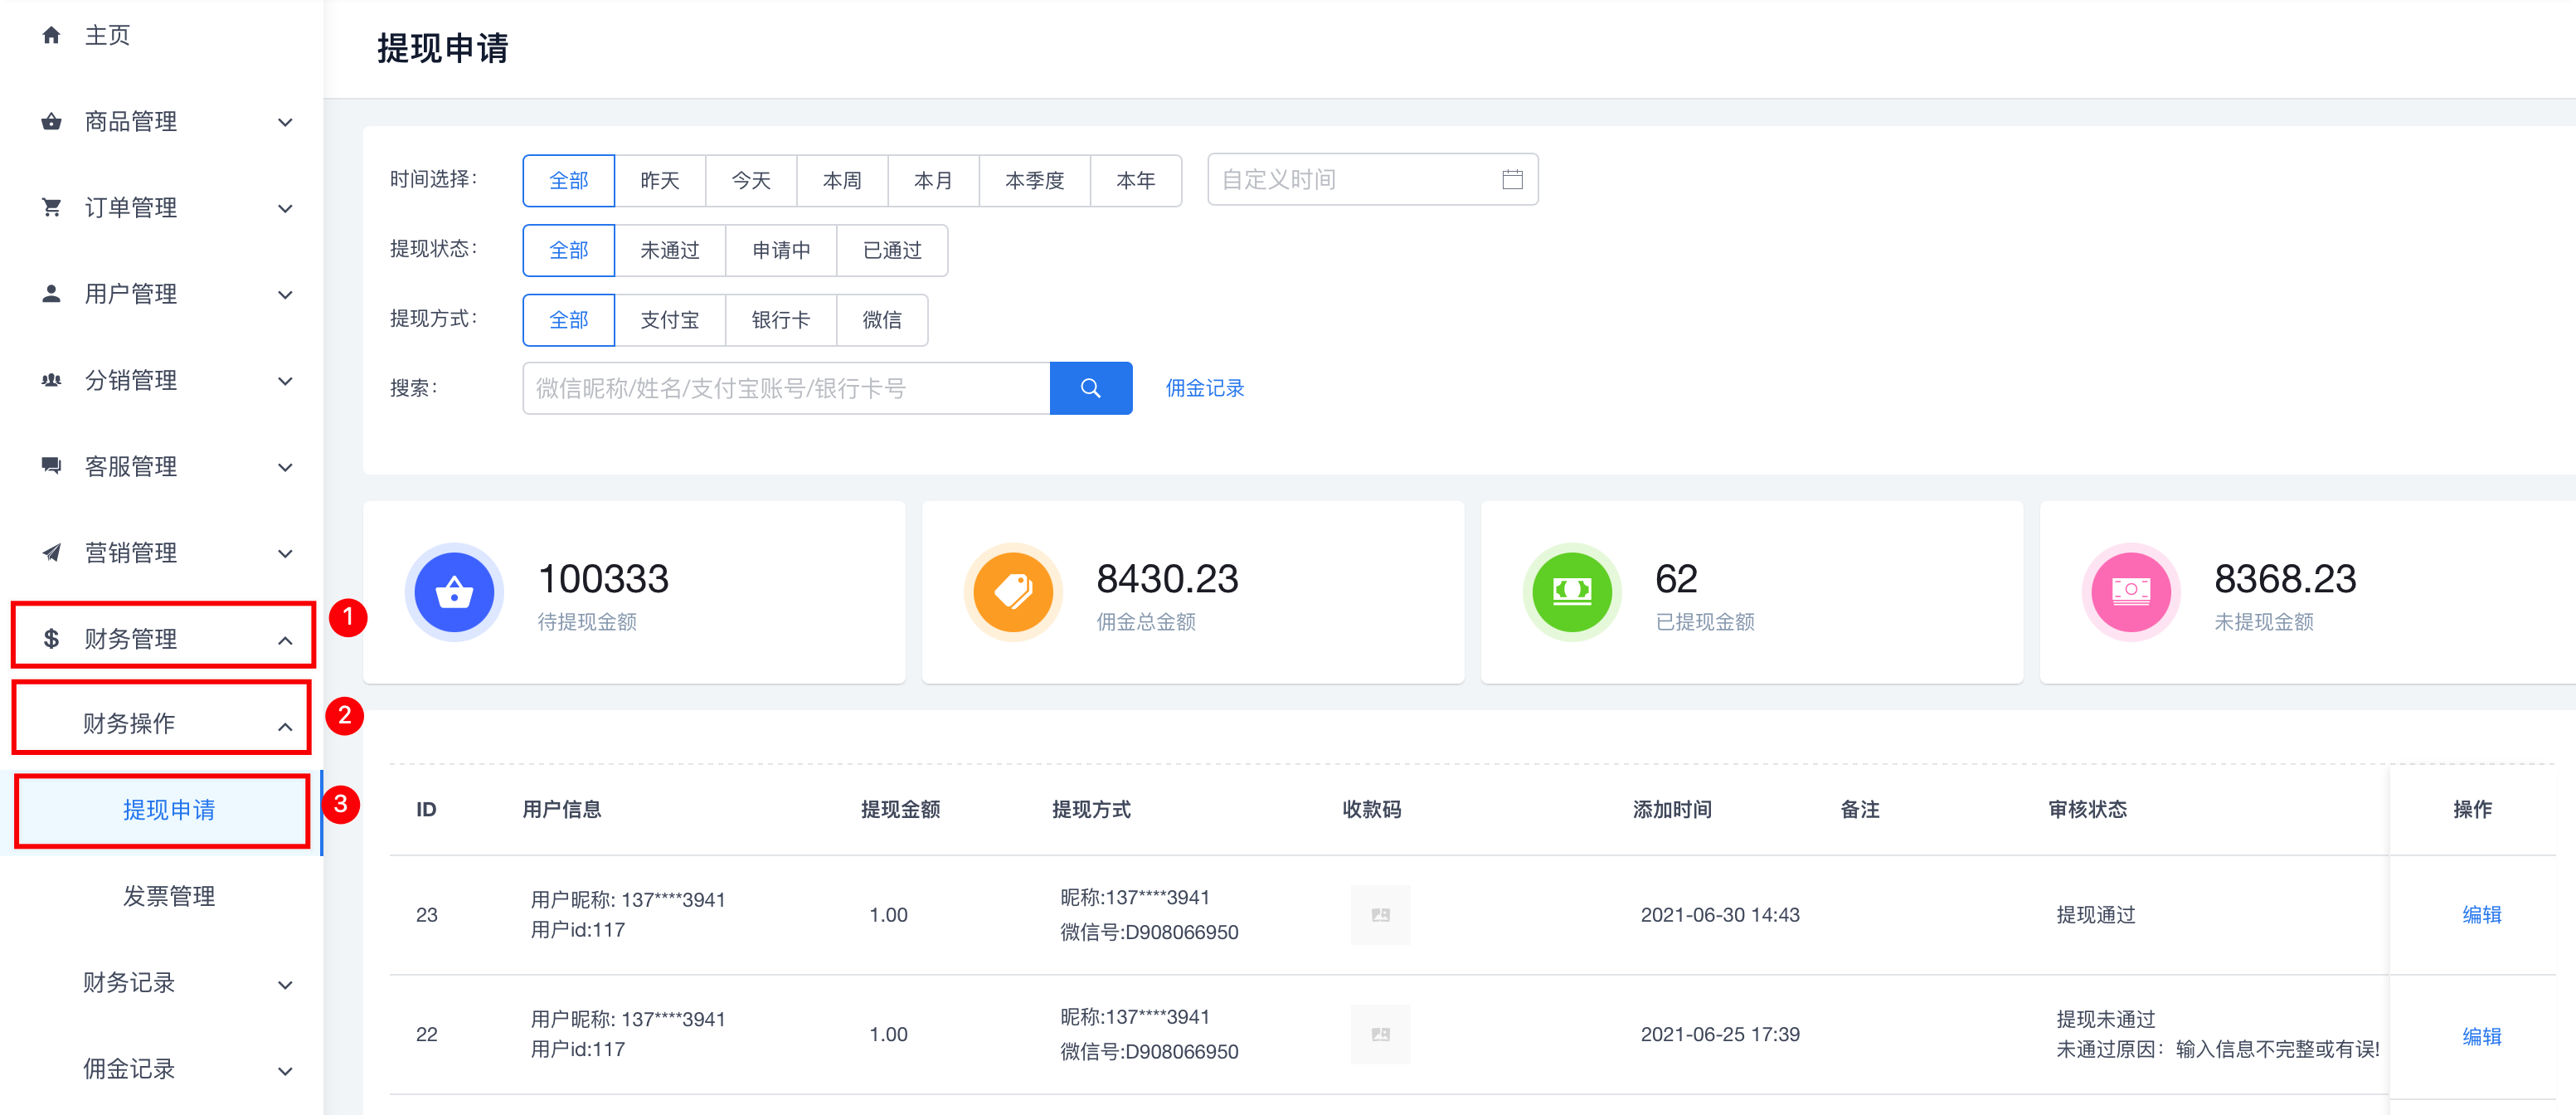Click 2021-06-30 14:43 time cell

click(x=1720, y=915)
